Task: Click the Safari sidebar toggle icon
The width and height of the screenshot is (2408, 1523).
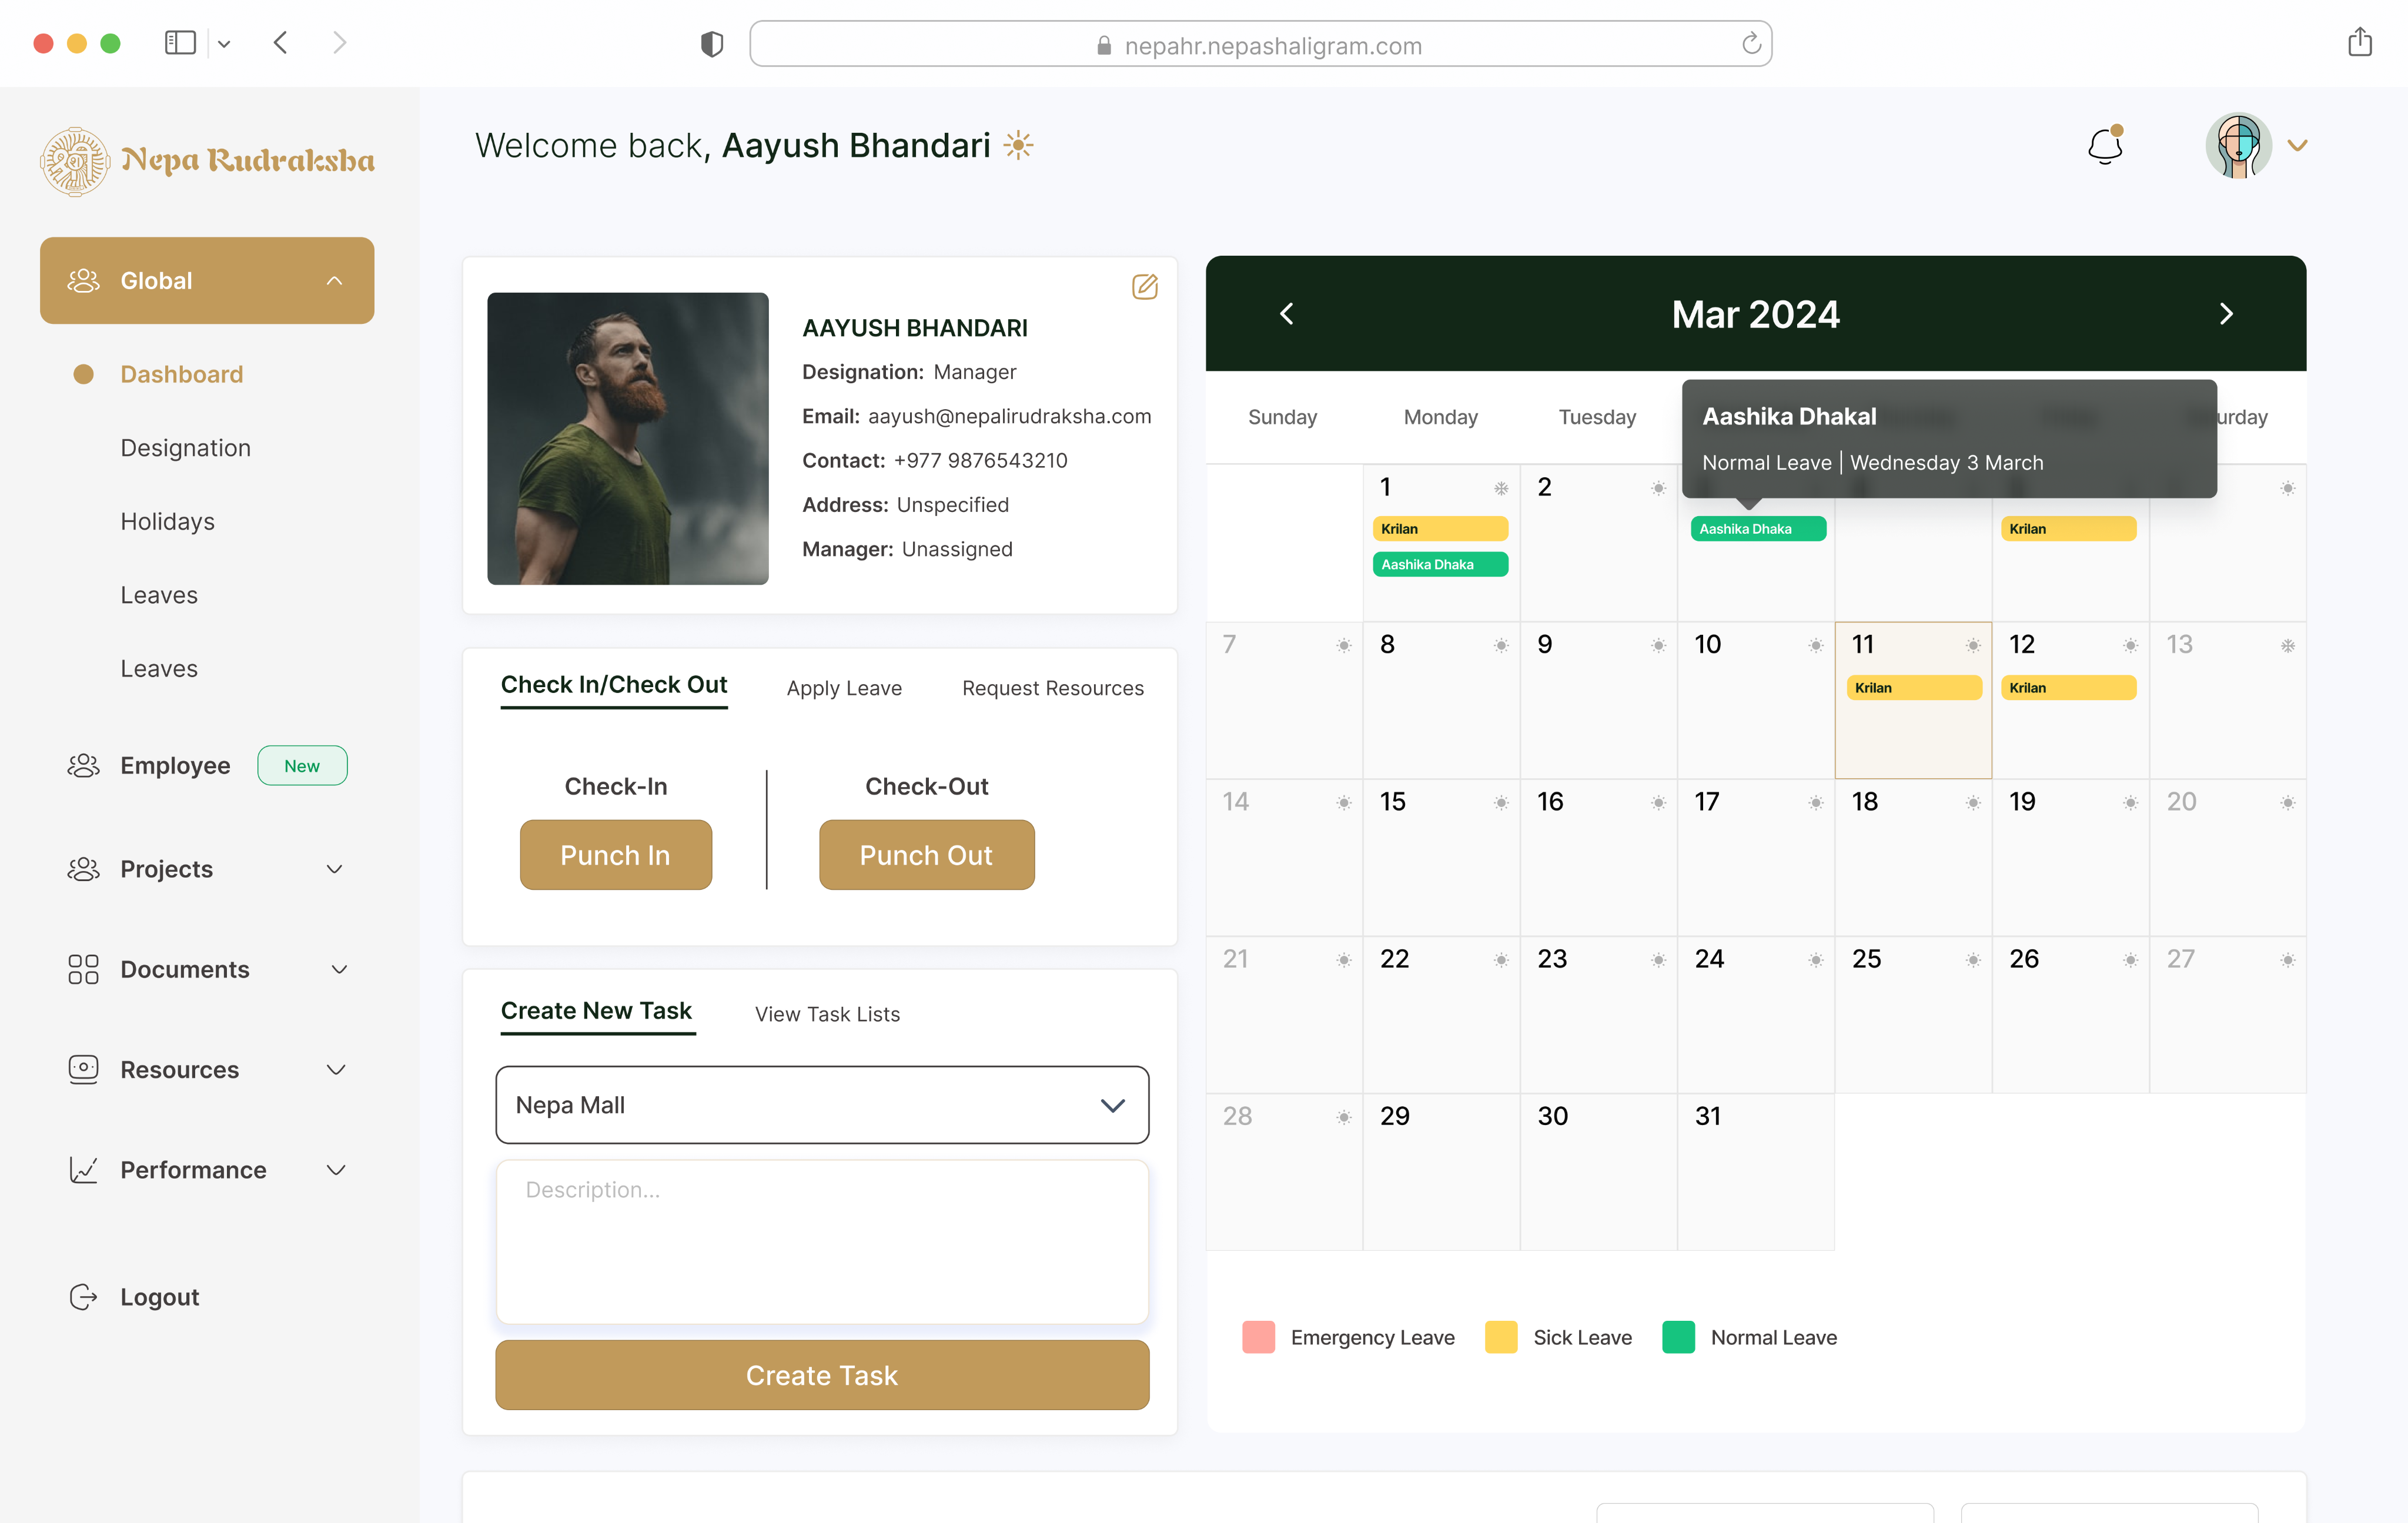Action: click(180, 43)
